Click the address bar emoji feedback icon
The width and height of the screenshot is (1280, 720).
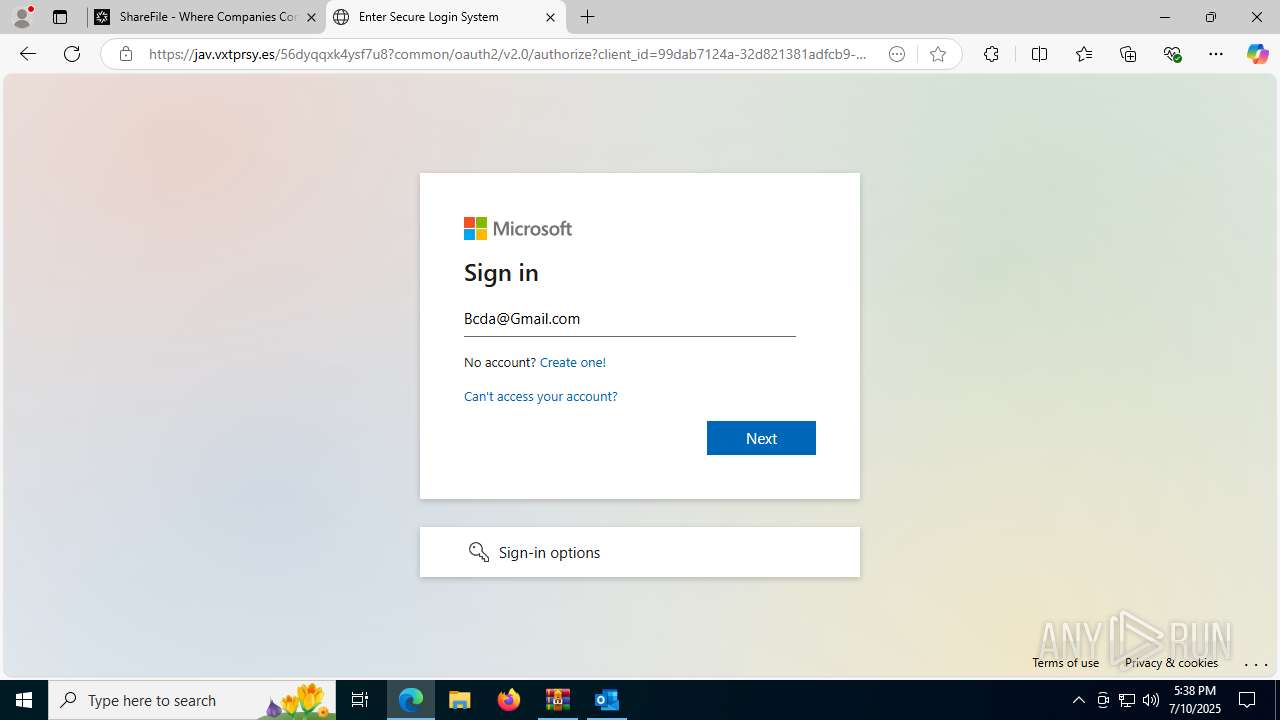click(897, 54)
